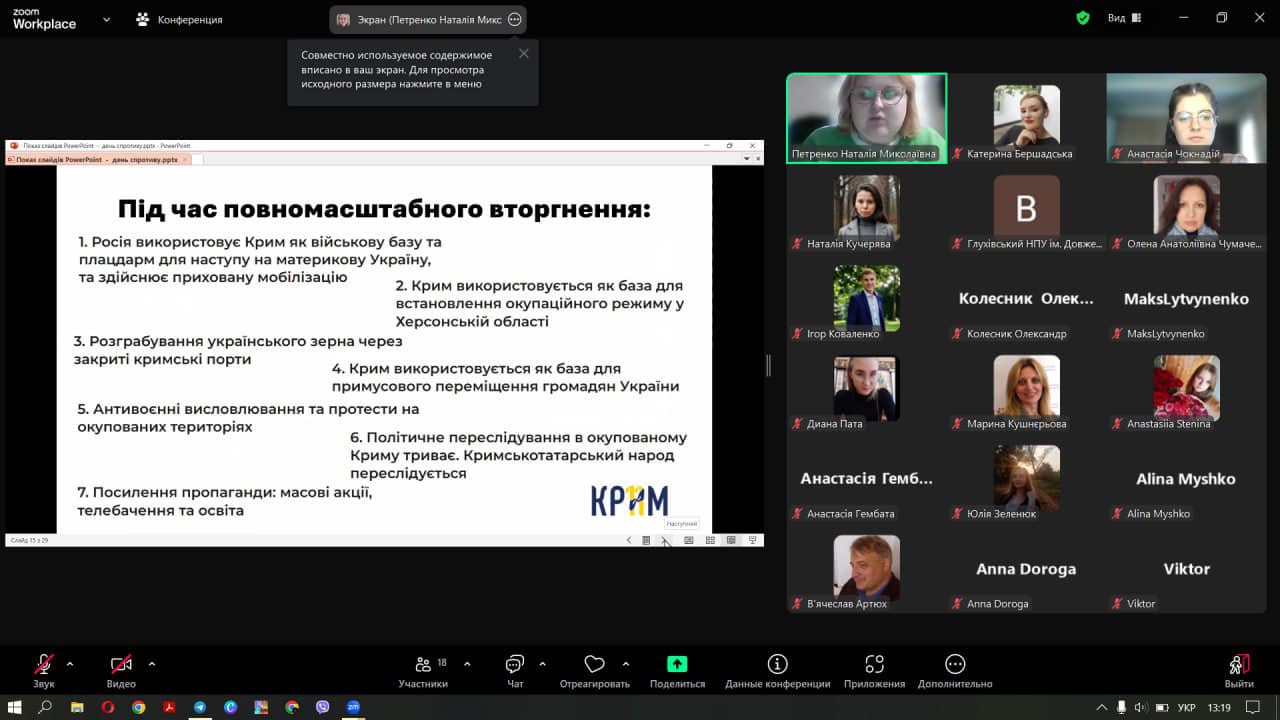The width and height of the screenshot is (1280, 720).
Task: Close the shared content notification popup
Action: click(x=524, y=53)
